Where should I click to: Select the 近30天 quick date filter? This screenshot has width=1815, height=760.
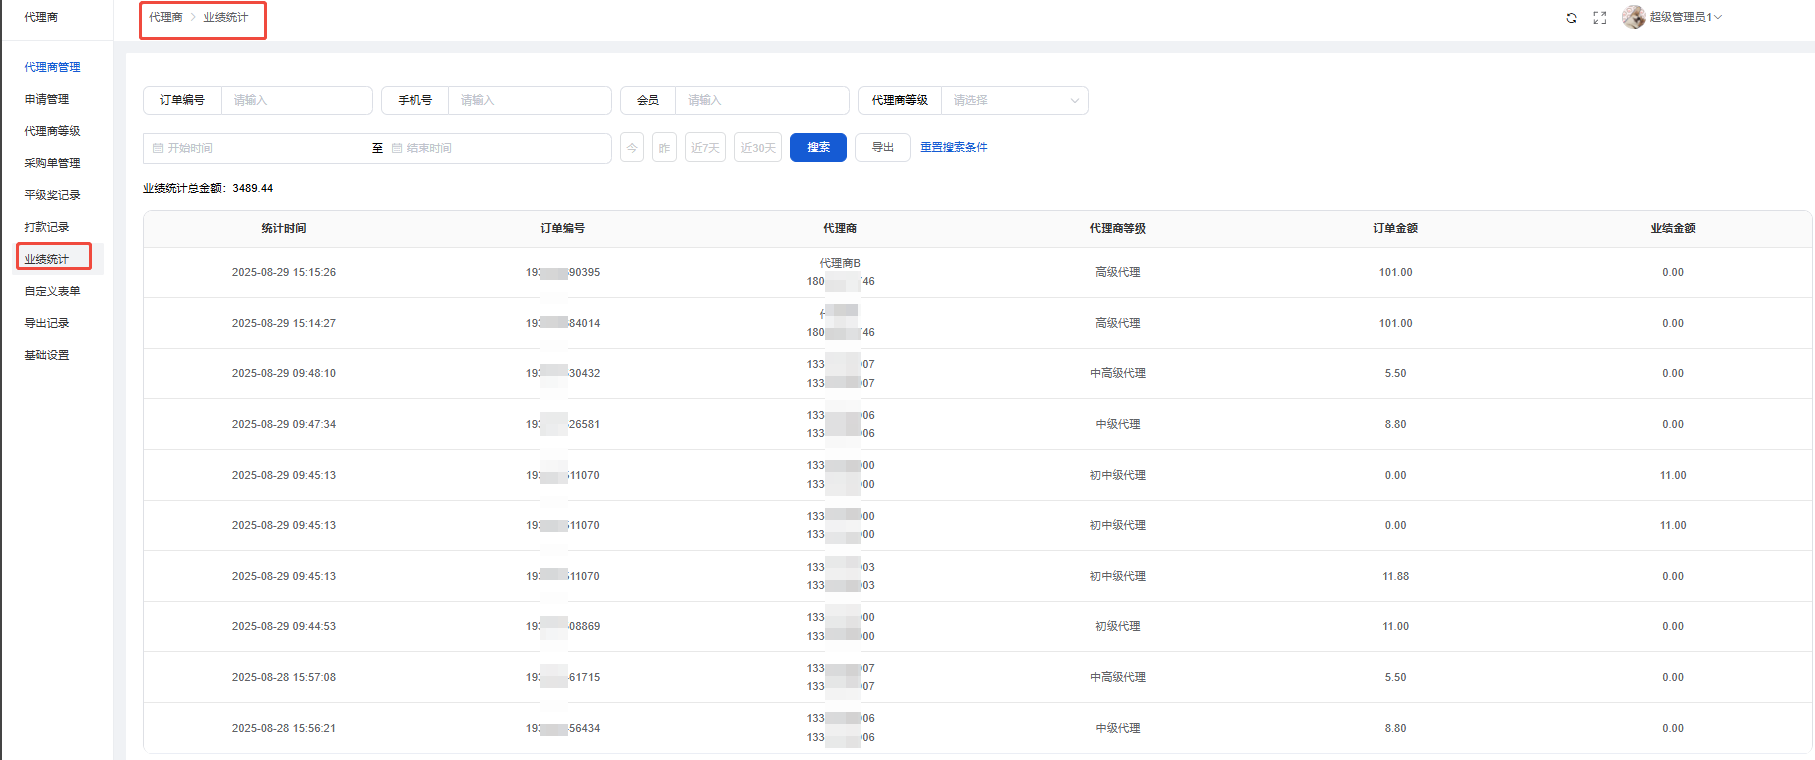(757, 148)
